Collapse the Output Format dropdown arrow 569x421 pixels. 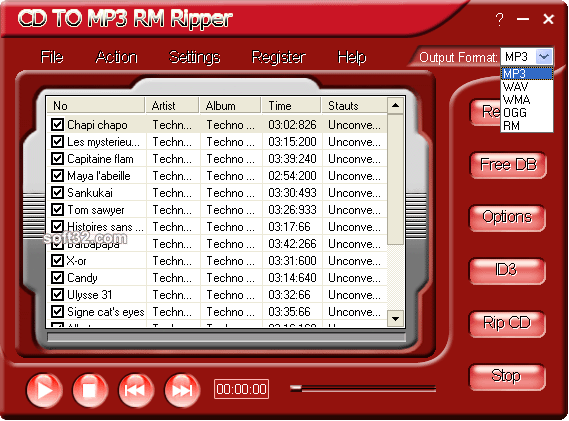[544, 57]
